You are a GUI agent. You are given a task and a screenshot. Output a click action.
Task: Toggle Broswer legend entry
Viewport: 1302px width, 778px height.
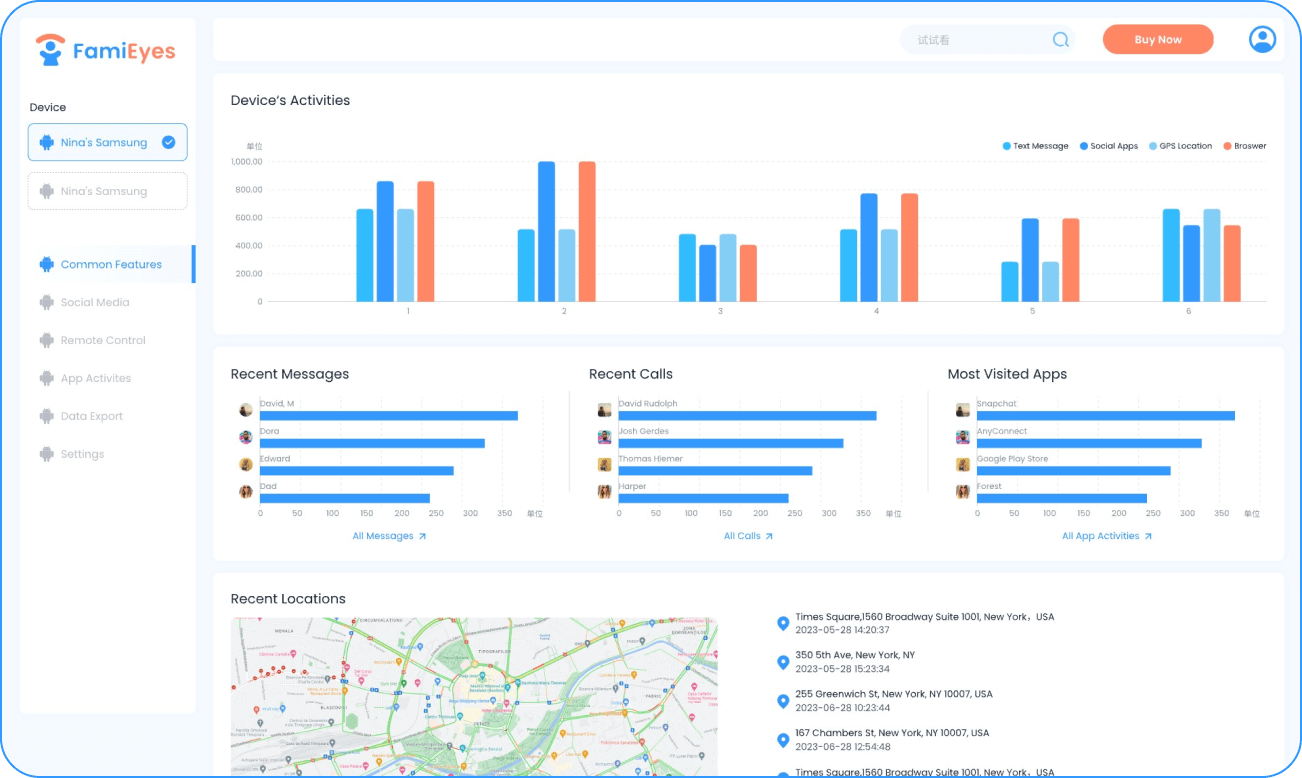1245,146
